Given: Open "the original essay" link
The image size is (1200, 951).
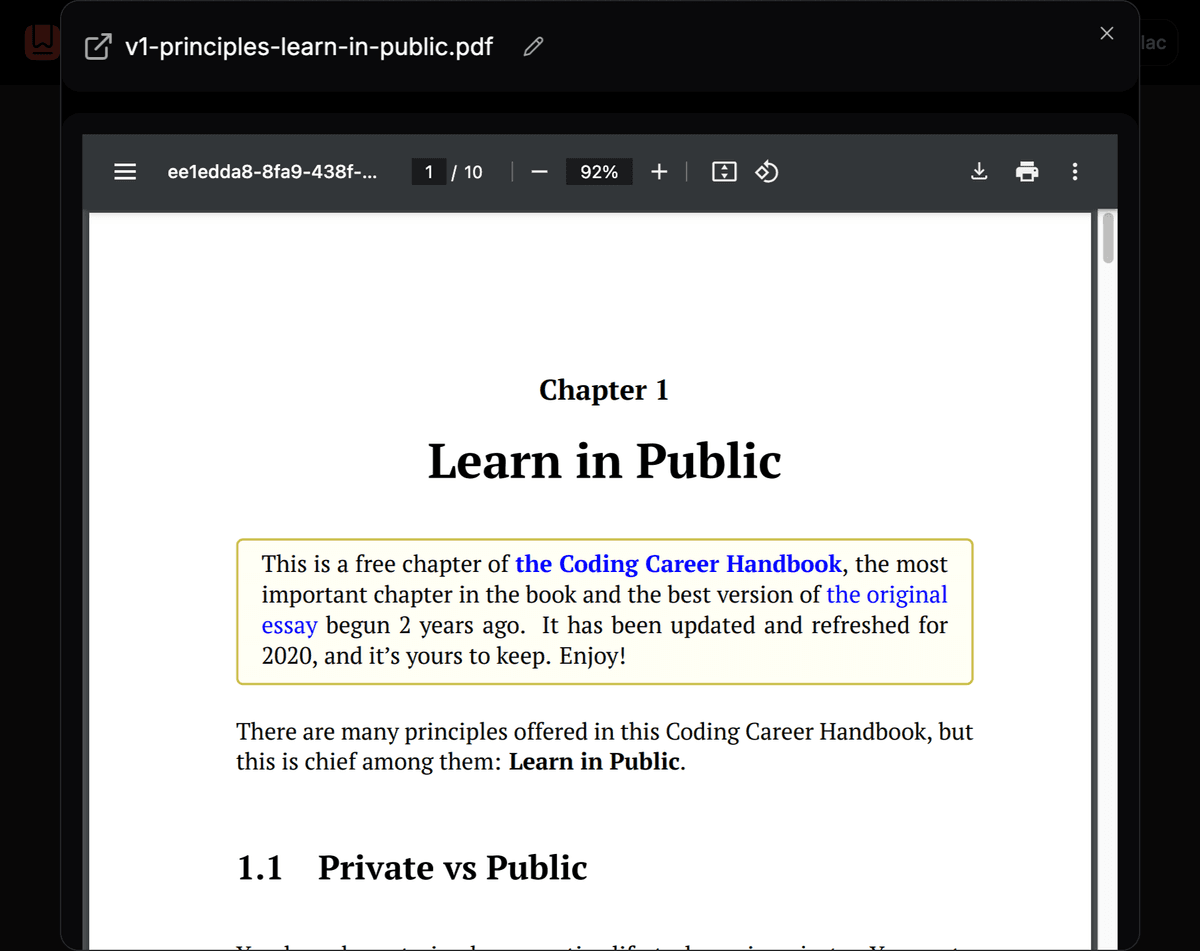Looking at the screenshot, I should pyautogui.click(x=887, y=594).
